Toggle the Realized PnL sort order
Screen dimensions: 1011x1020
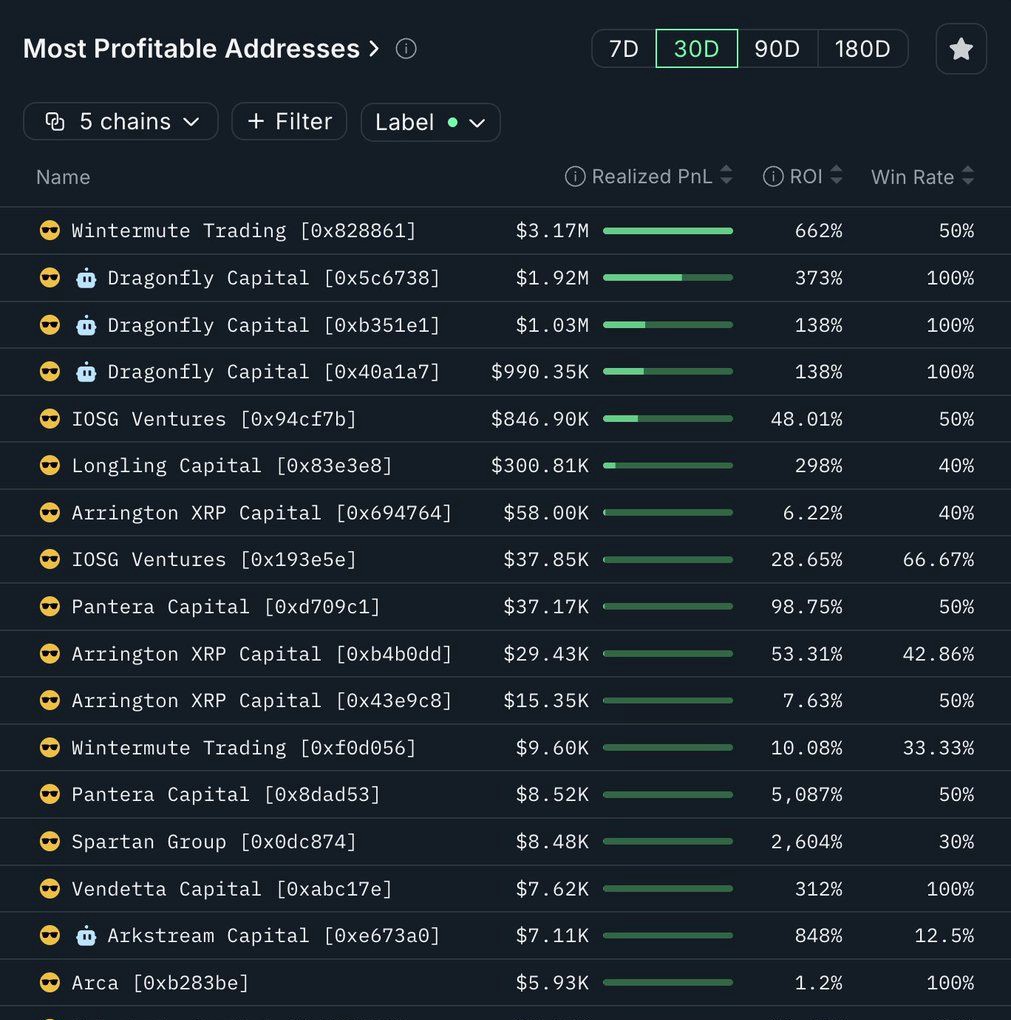[x=729, y=176]
